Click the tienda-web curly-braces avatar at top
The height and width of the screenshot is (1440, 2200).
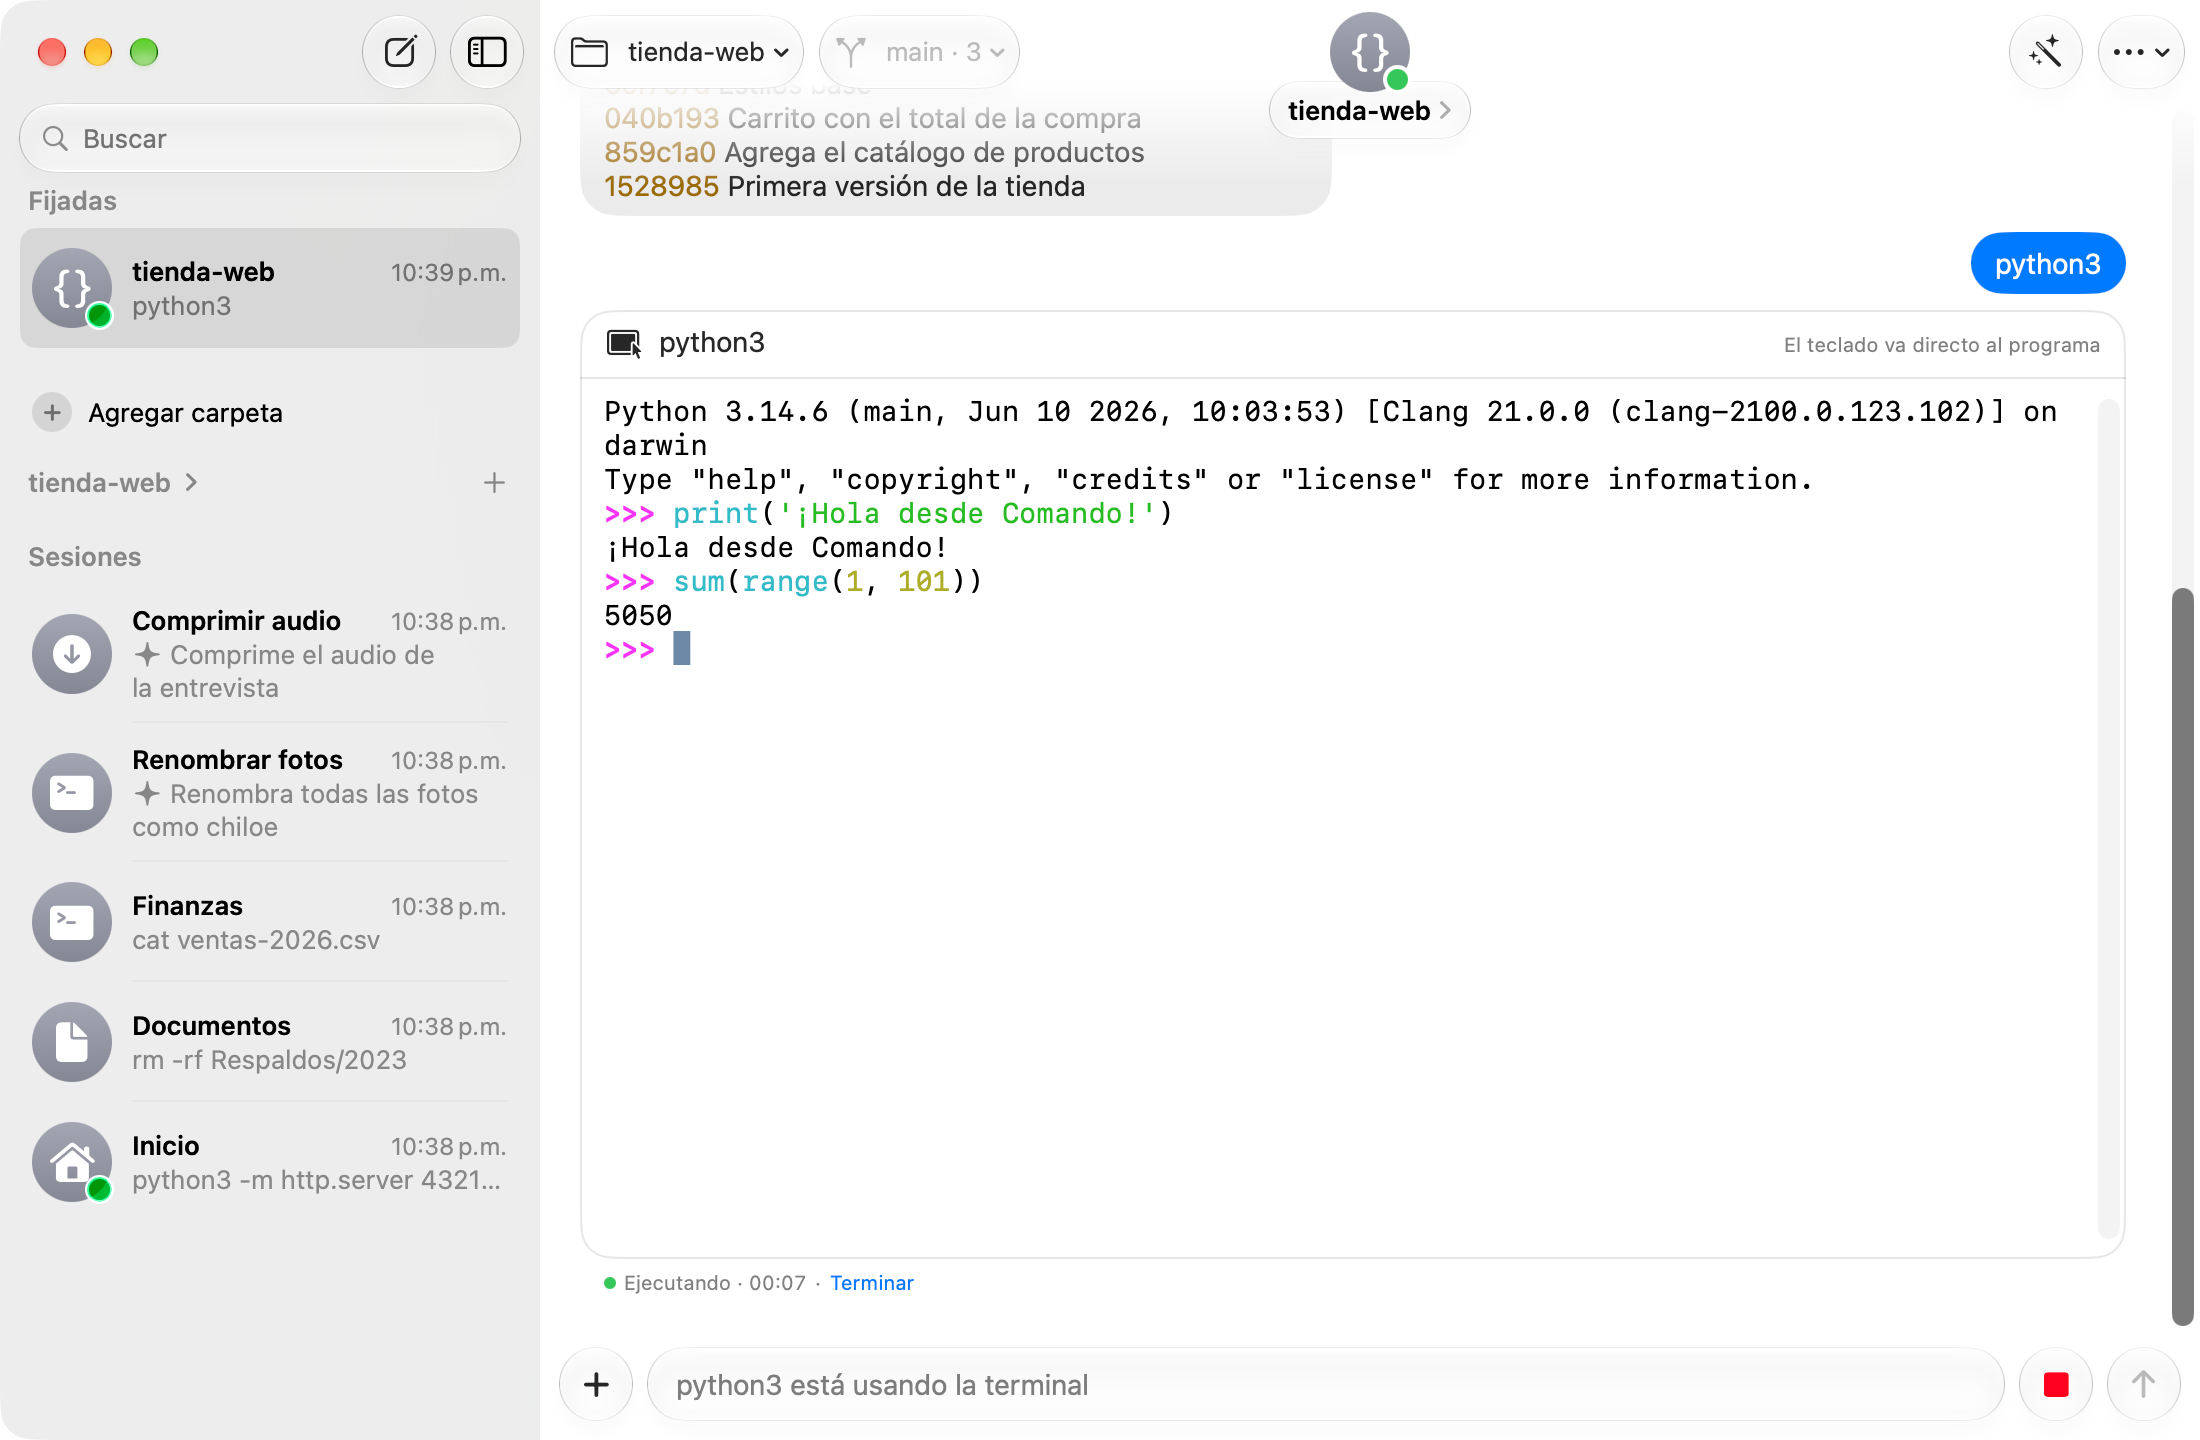click(x=1369, y=52)
